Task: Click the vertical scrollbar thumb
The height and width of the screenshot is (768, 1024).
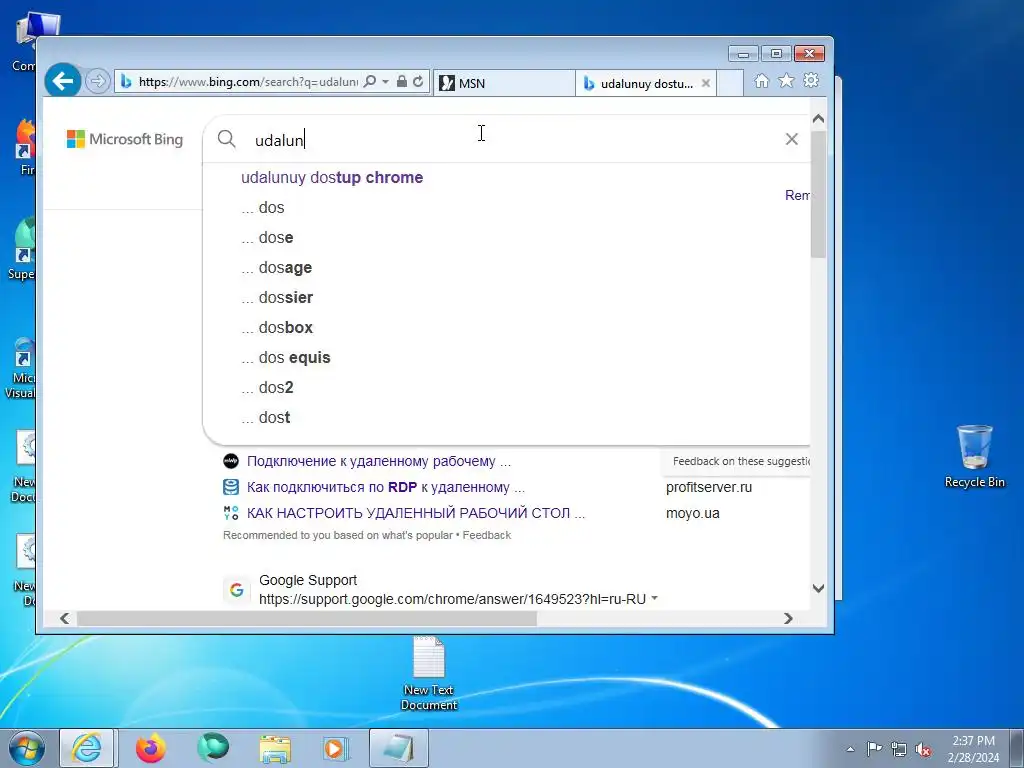Action: click(818, 194)
